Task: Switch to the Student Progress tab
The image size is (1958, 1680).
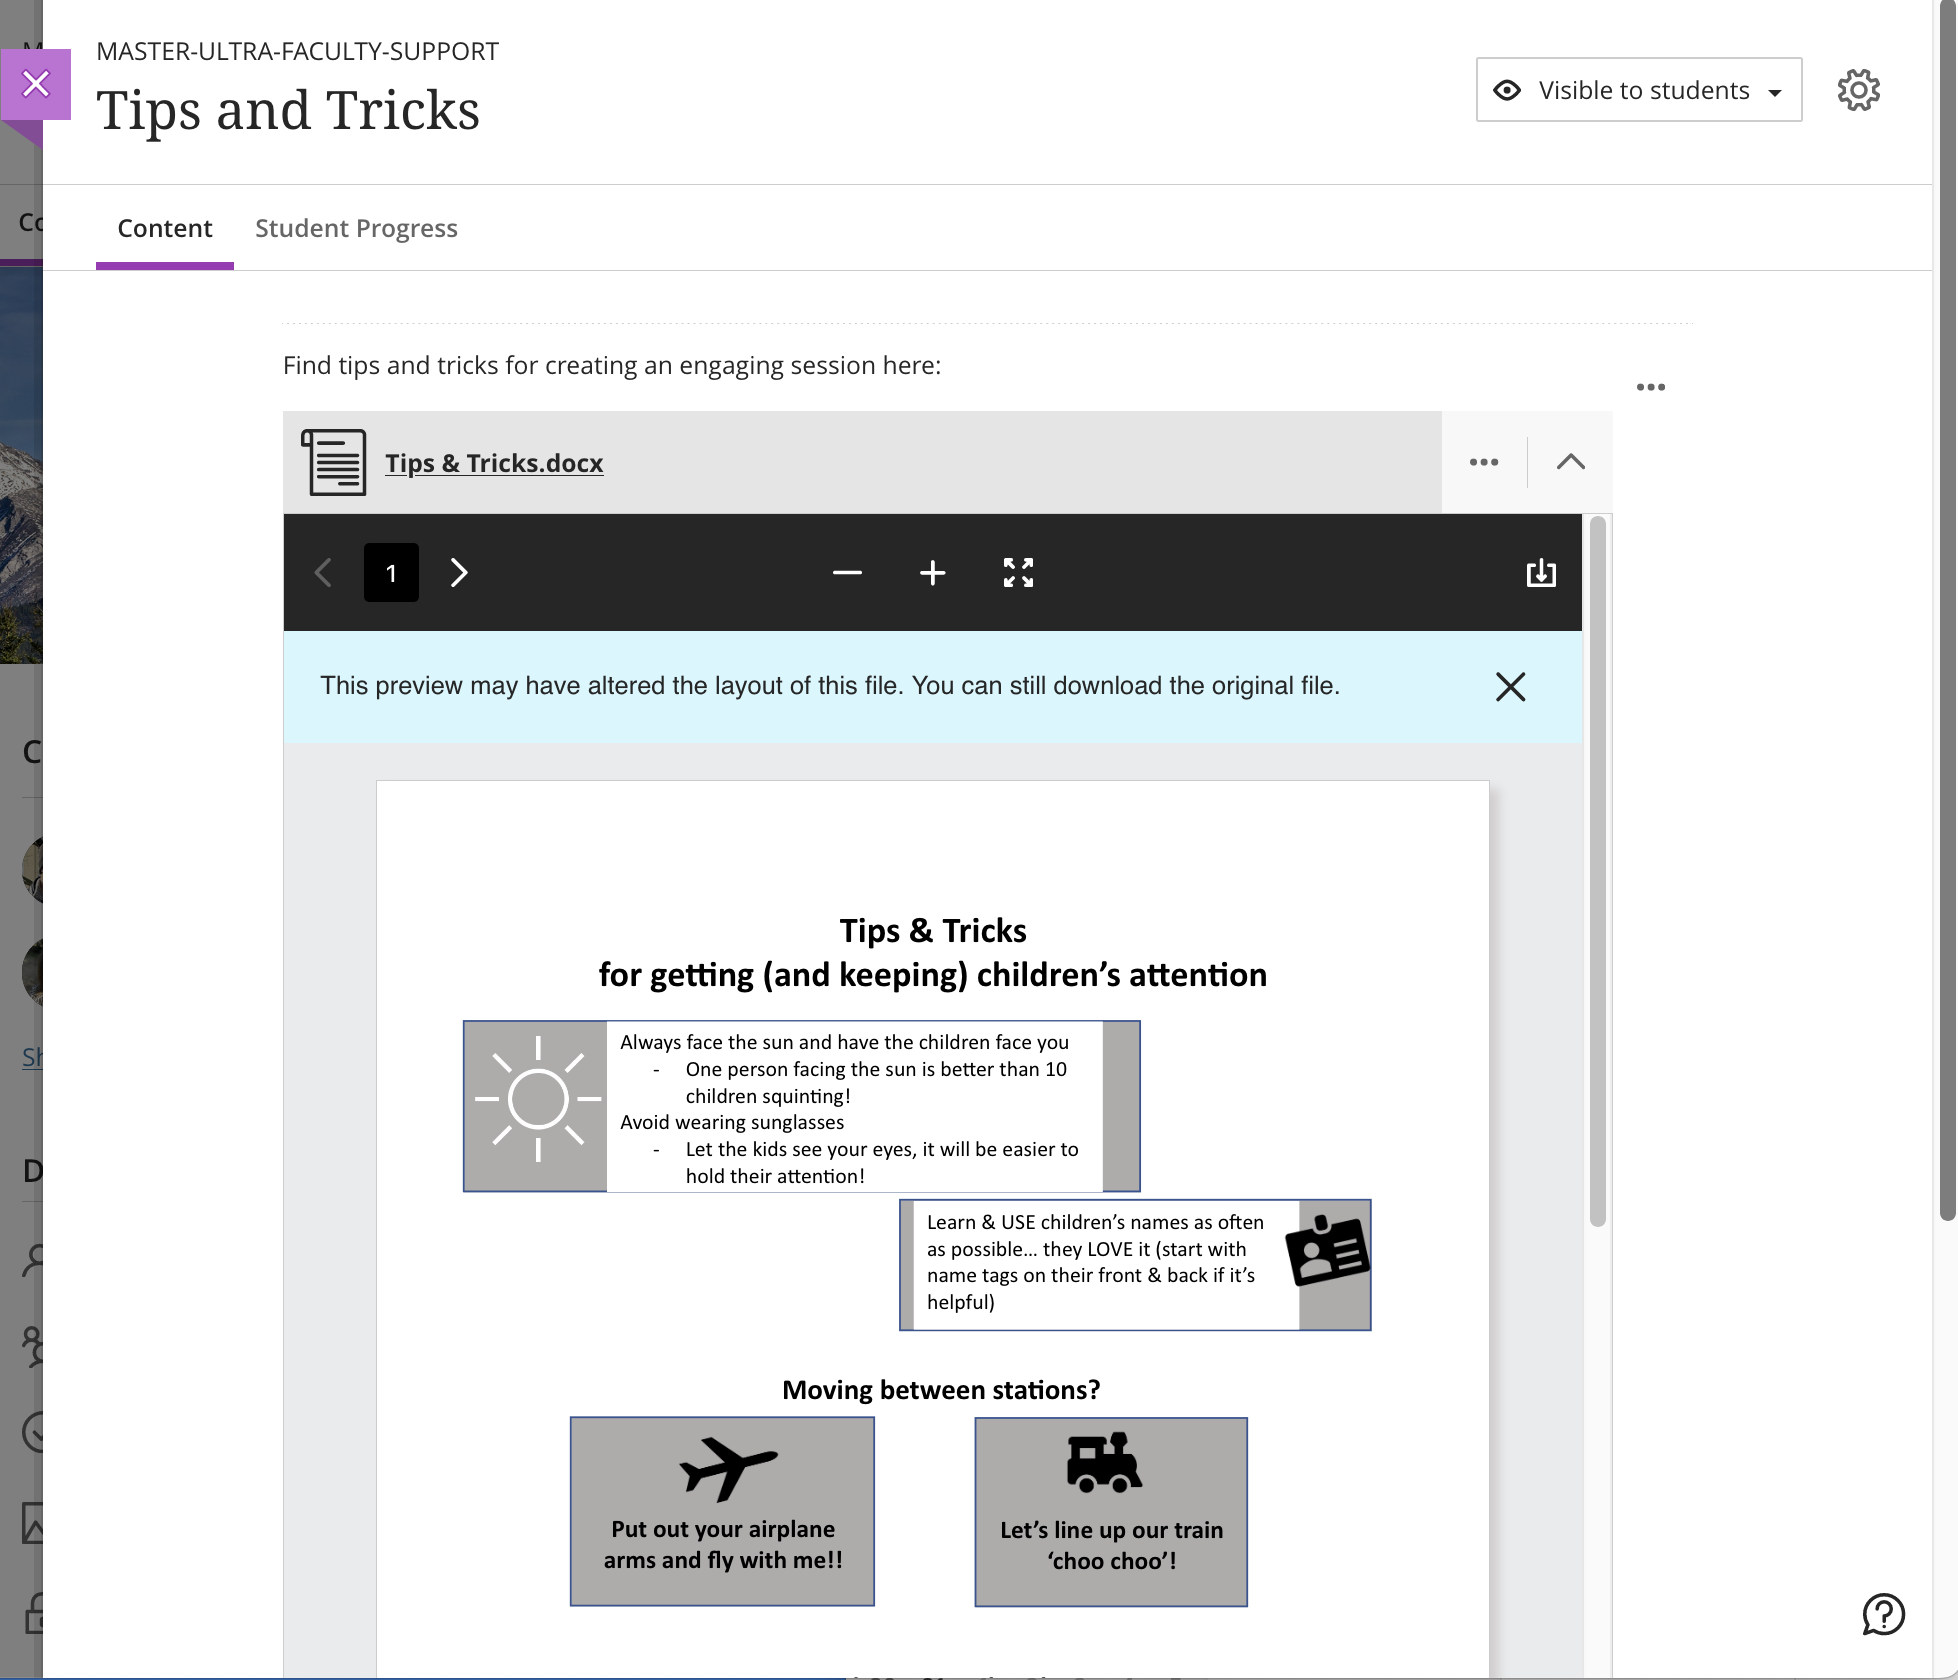Action: tap(356, 228)
